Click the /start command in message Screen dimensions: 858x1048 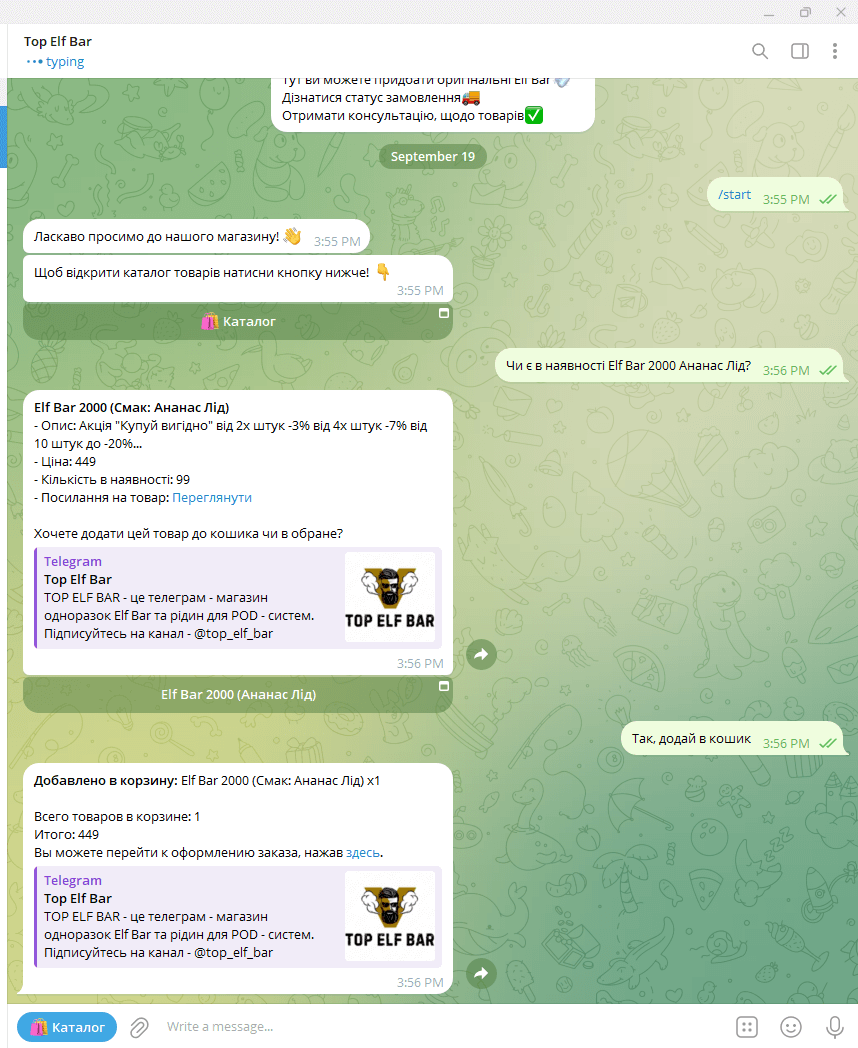[x=734, y=194]
